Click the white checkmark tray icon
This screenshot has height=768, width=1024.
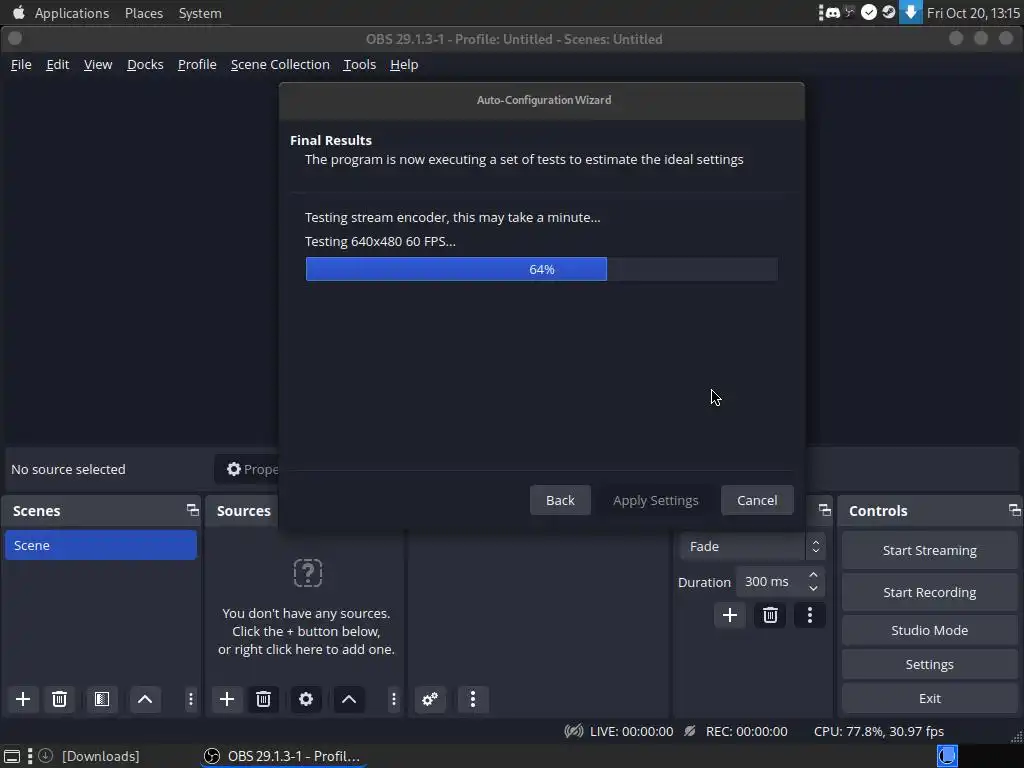[869, 12]
